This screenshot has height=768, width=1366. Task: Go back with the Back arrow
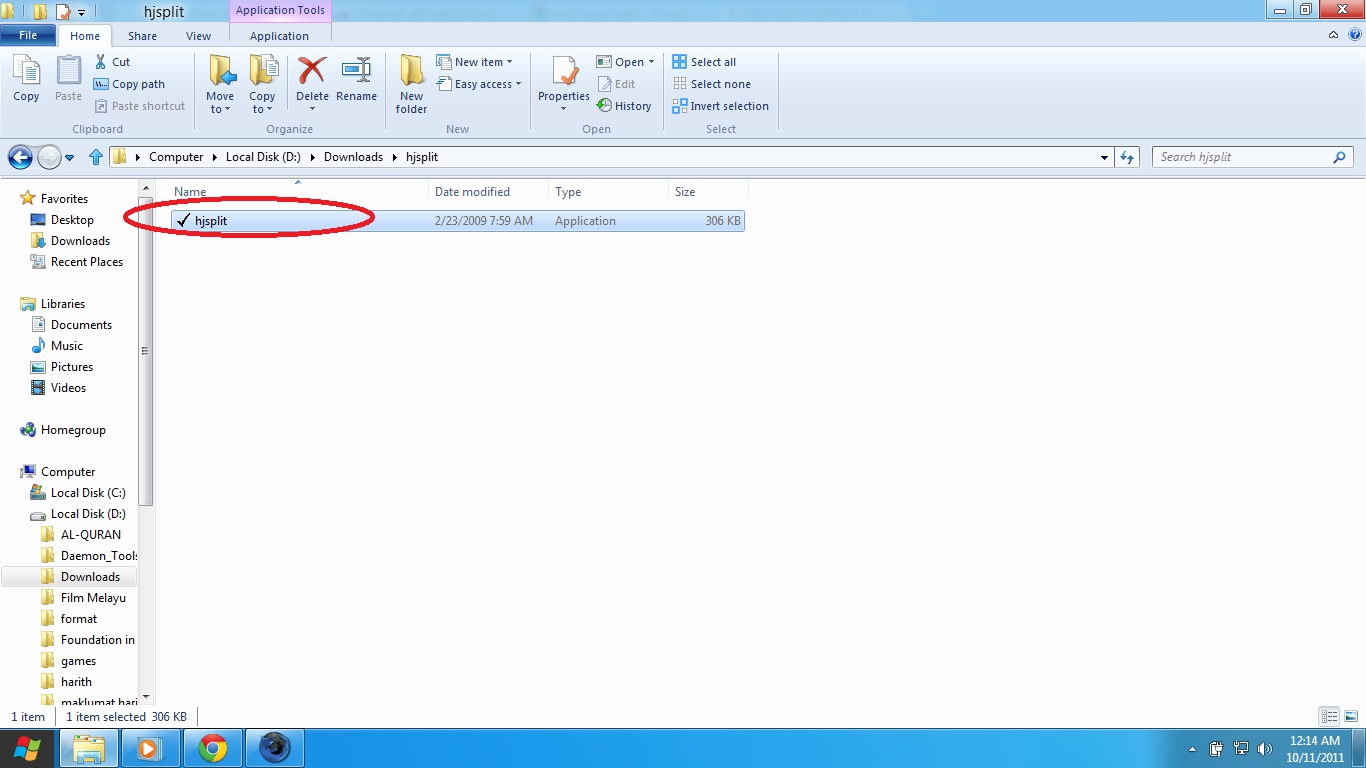[x=20, y=157]
